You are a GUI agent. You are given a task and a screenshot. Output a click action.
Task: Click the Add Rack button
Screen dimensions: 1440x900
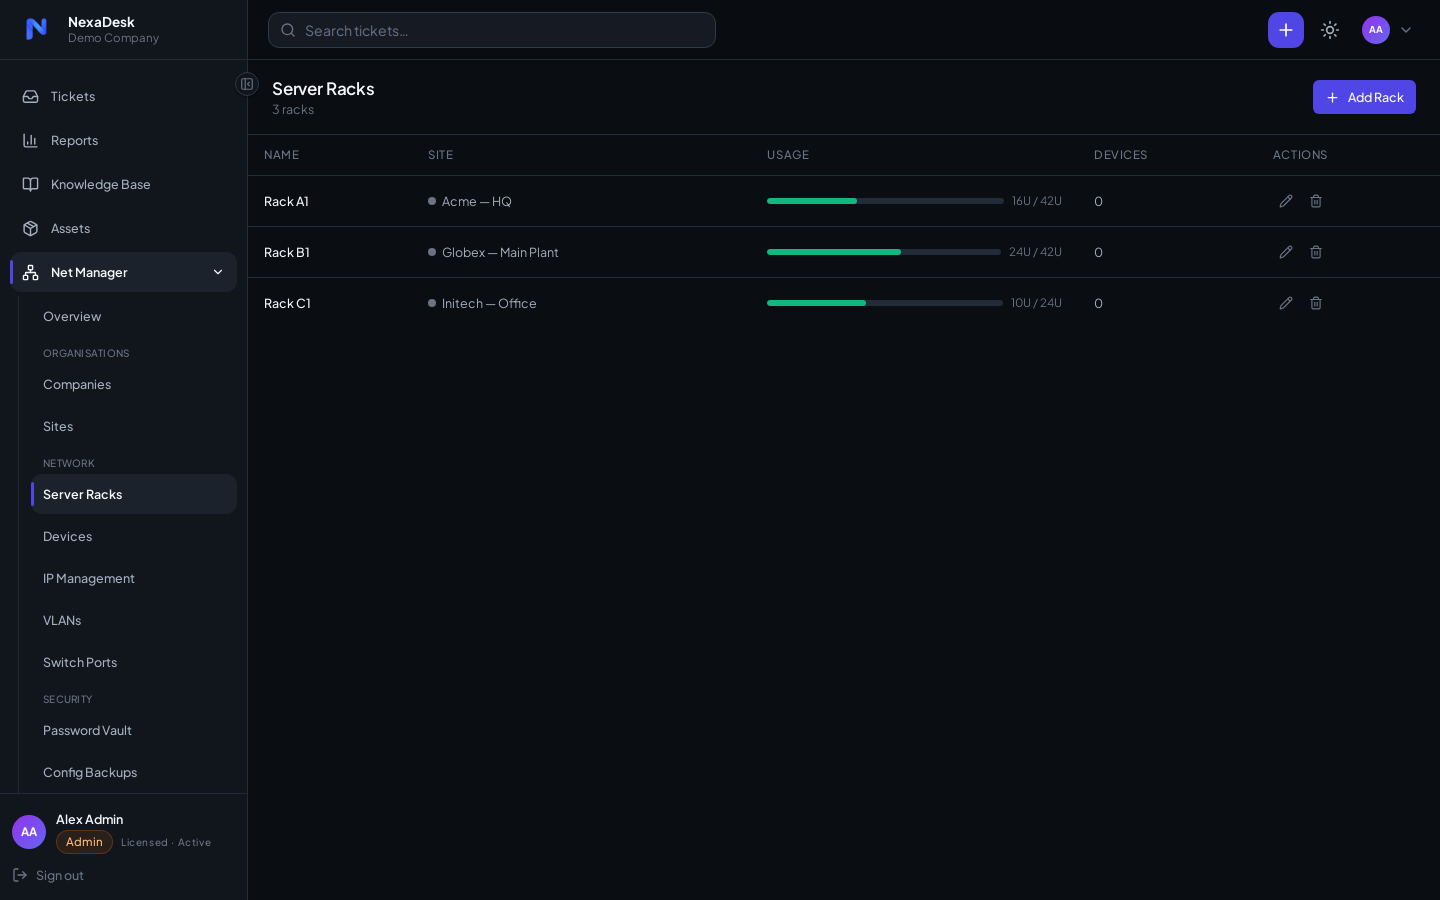click(x=1364, y=97)
